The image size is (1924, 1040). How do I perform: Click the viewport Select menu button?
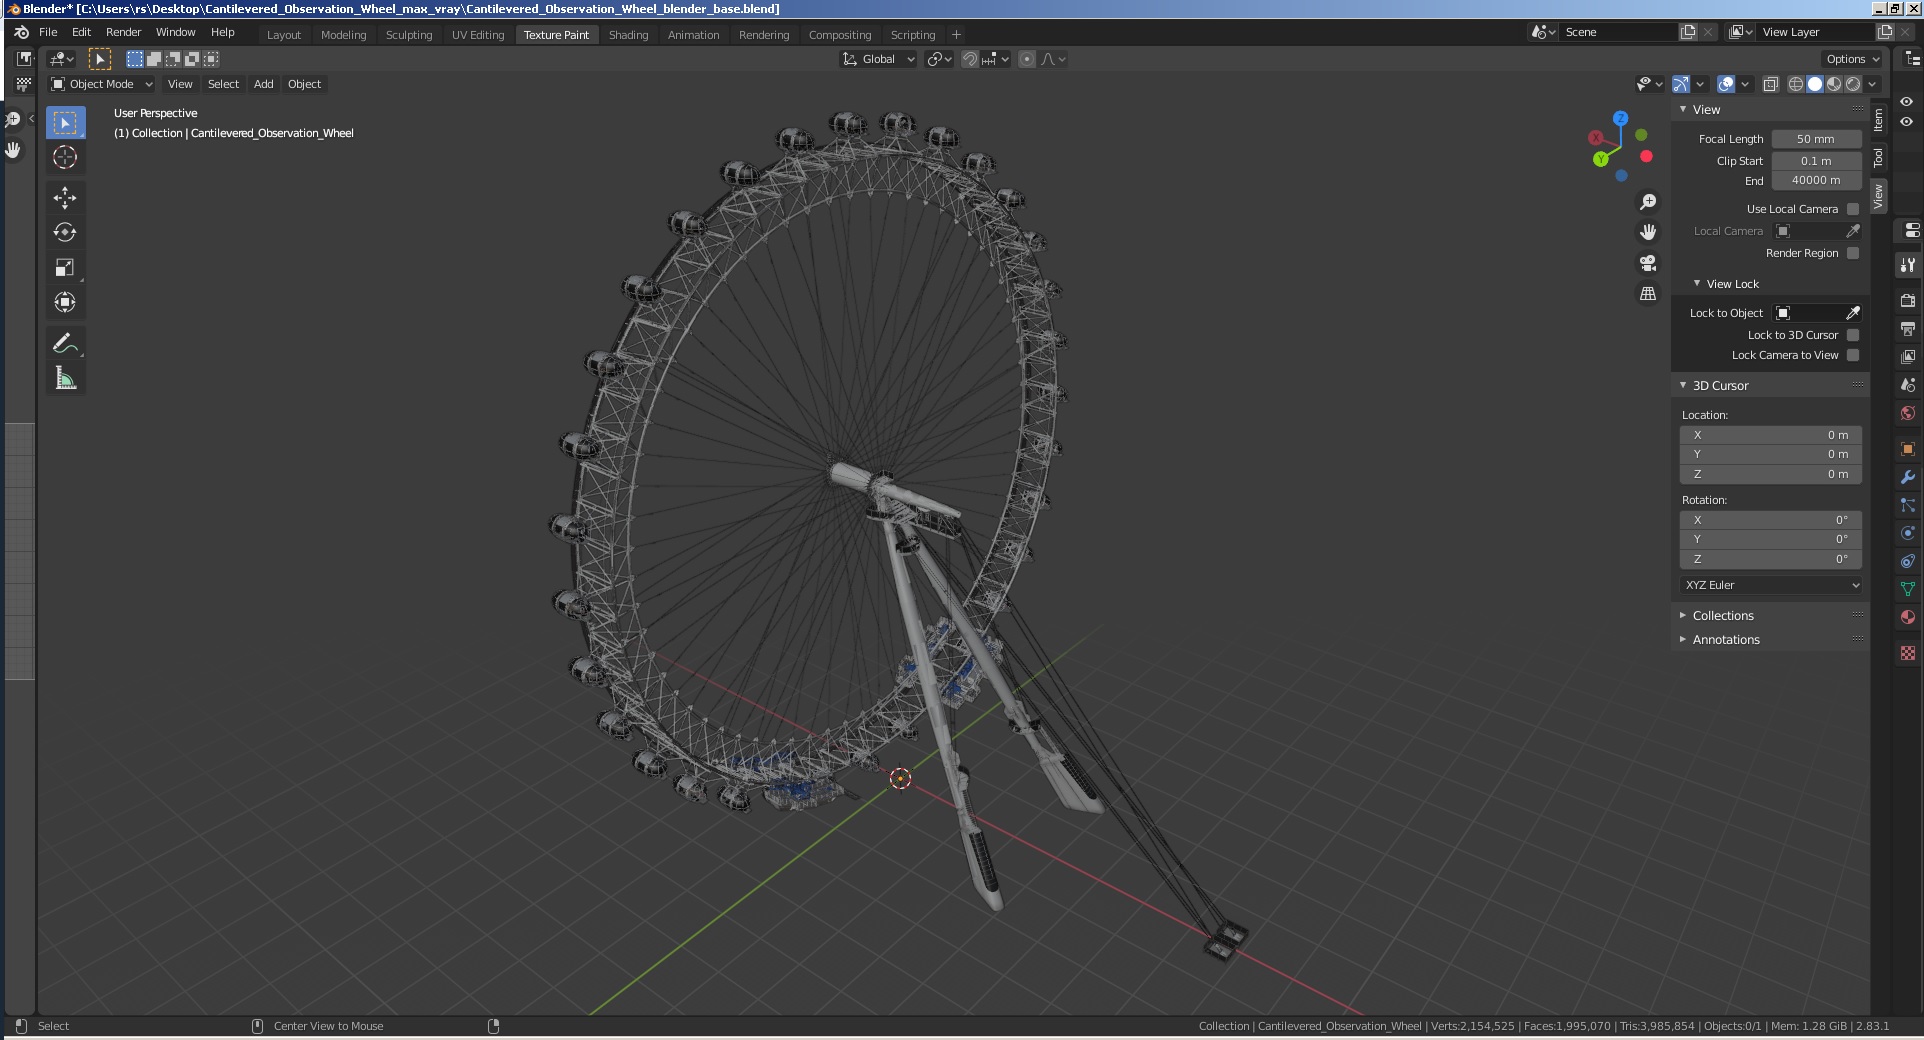[223, 84]
